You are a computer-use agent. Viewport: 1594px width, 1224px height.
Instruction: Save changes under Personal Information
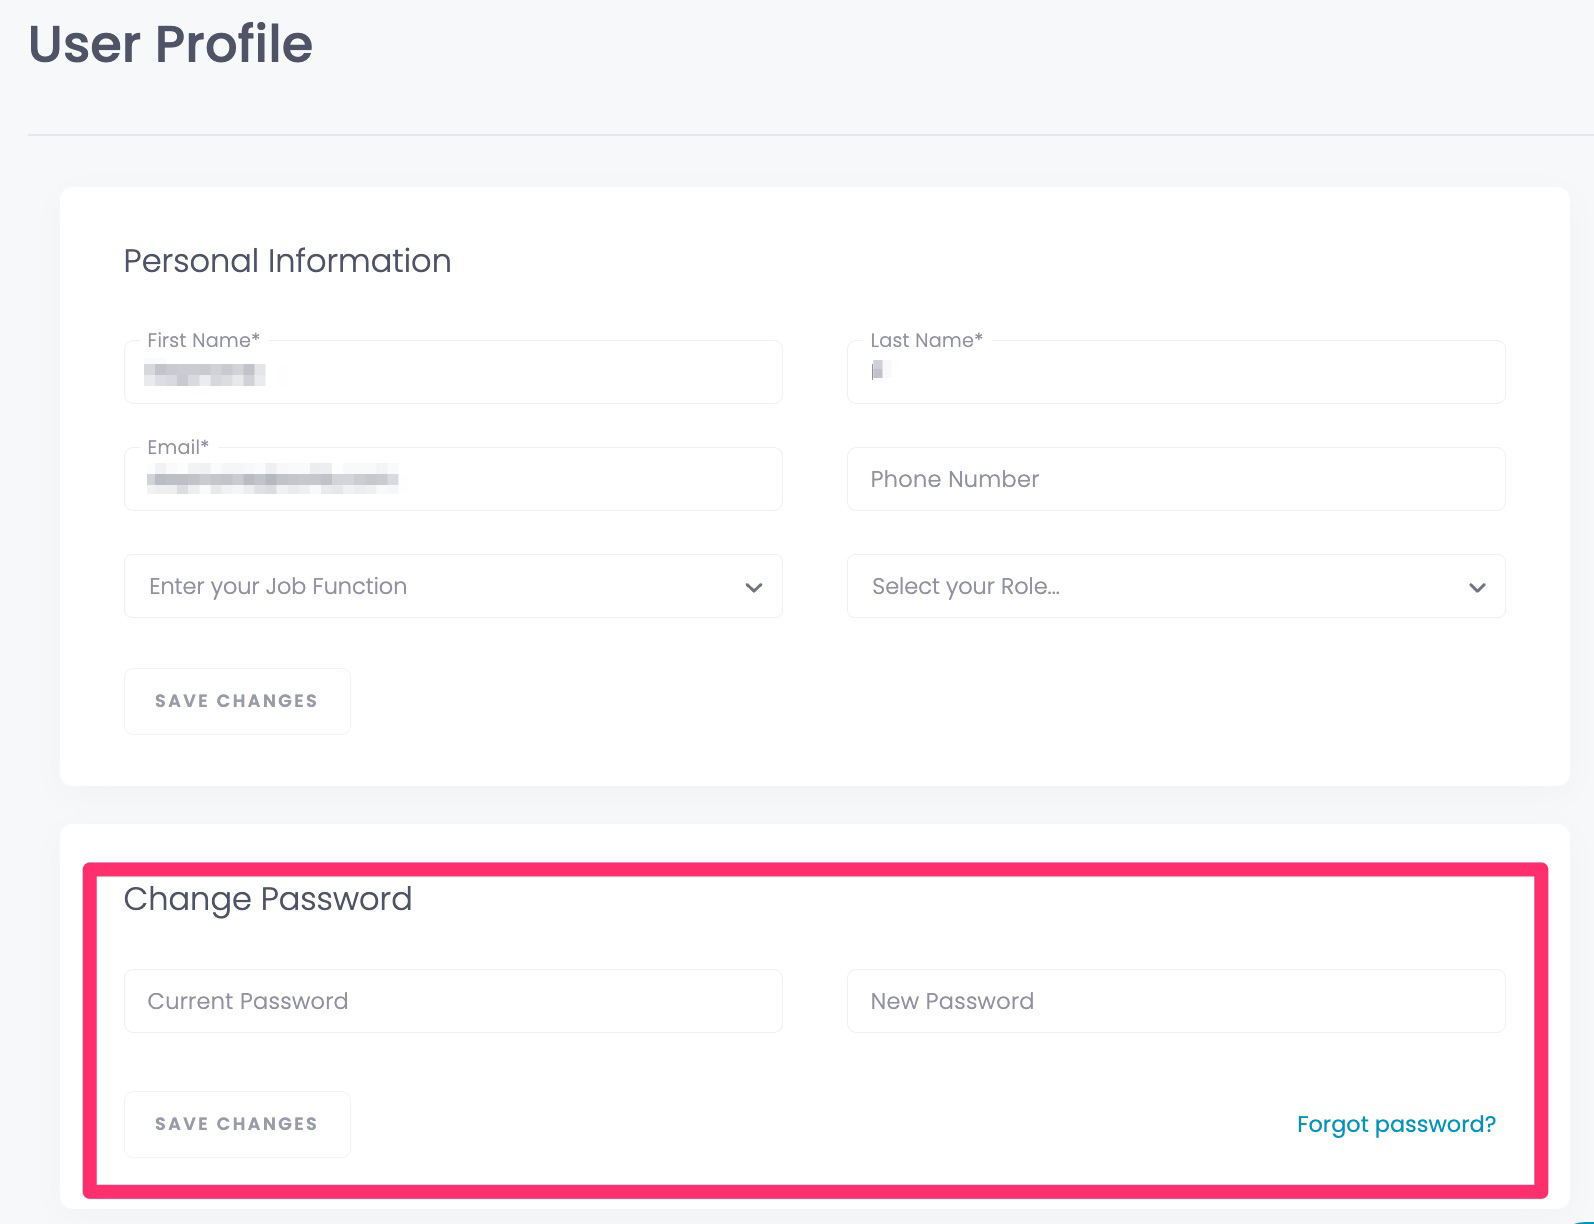click(x=237, y=701)
